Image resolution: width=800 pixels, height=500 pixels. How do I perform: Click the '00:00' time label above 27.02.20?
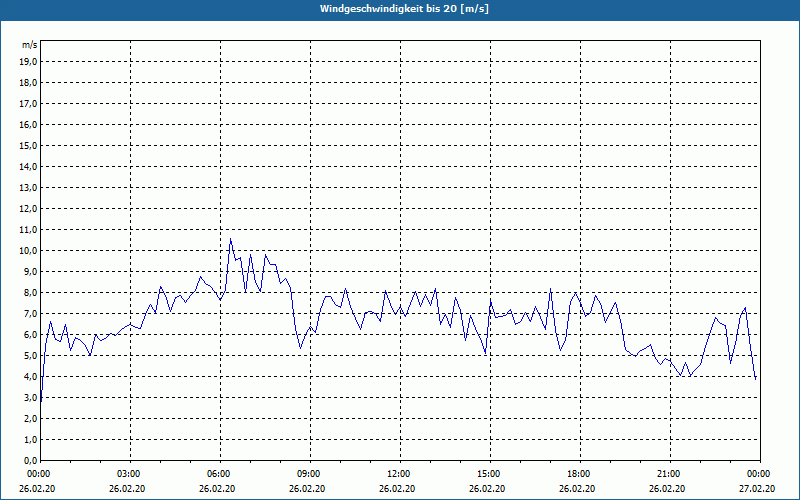click(x=758, y=474)
